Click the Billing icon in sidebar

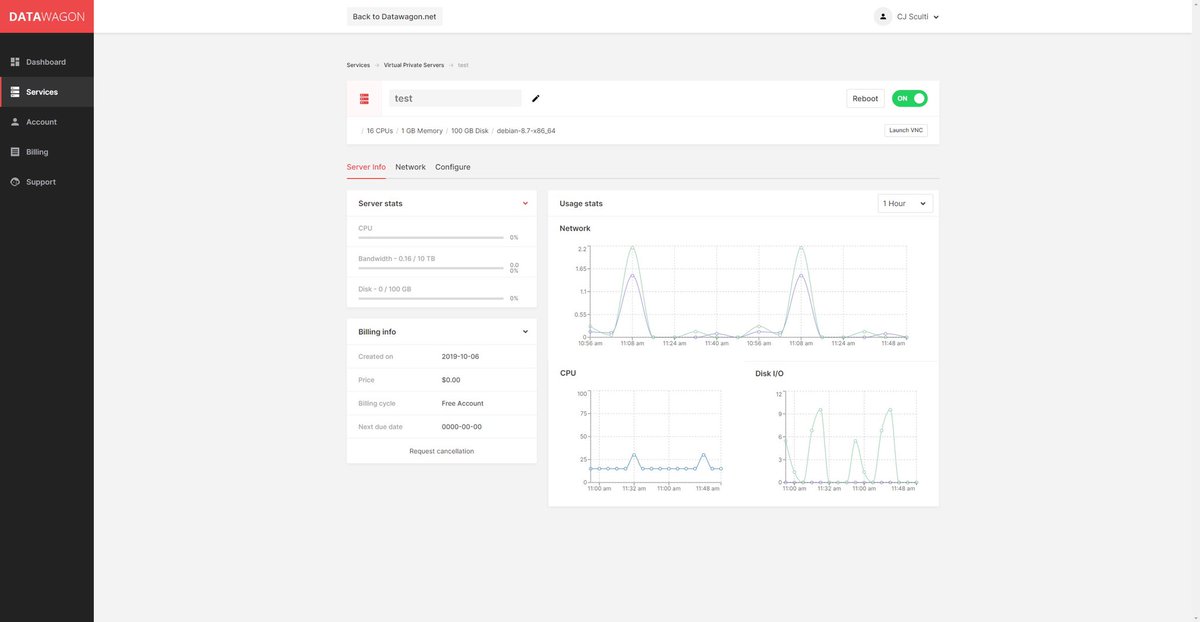point(15,152)
